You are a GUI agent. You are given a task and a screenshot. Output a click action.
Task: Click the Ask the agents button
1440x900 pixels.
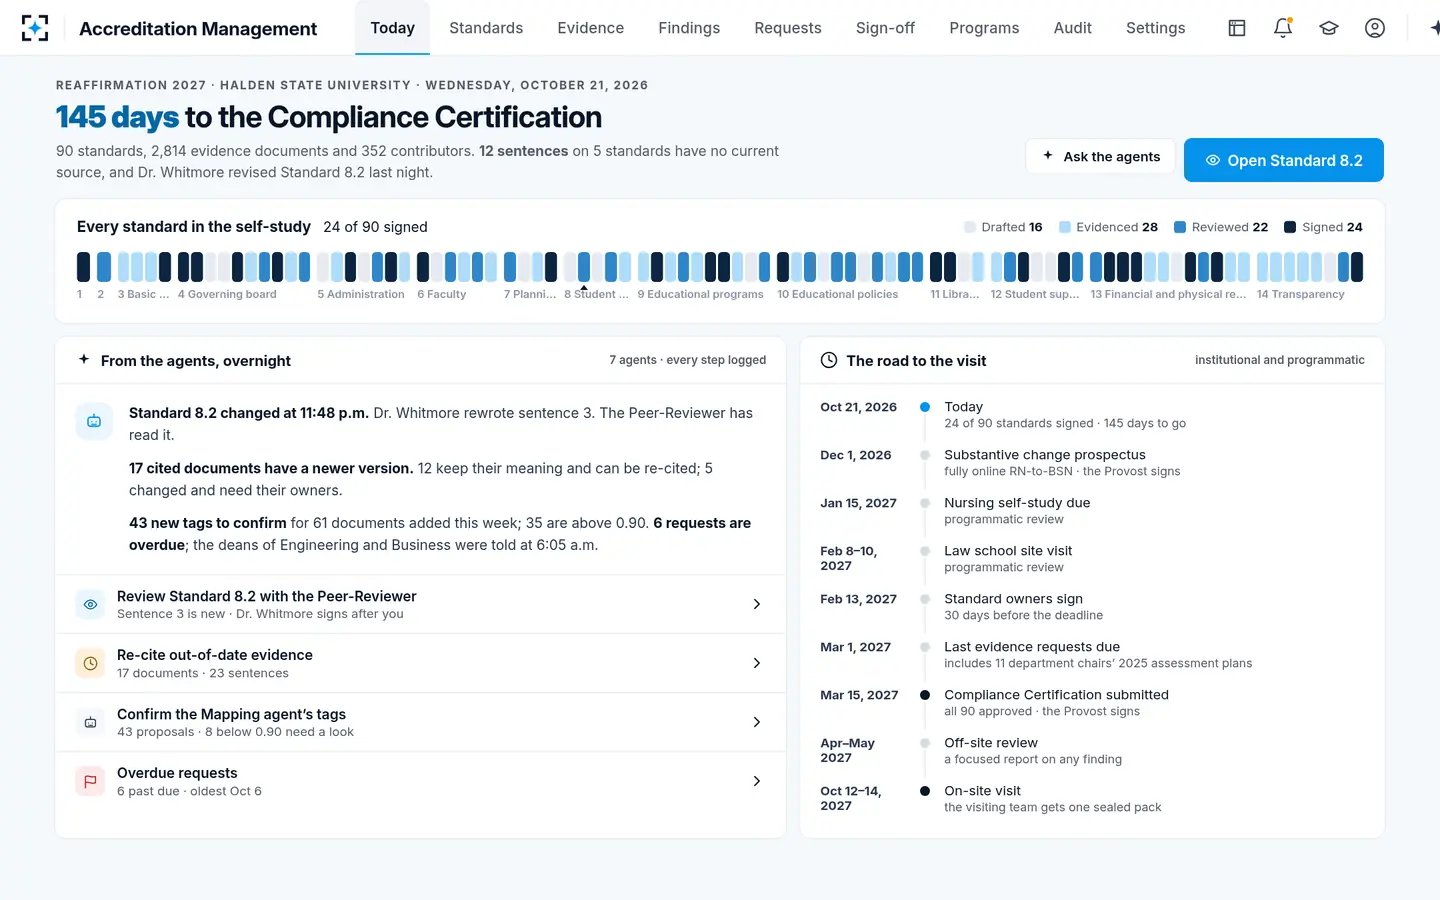[1100, 156]
